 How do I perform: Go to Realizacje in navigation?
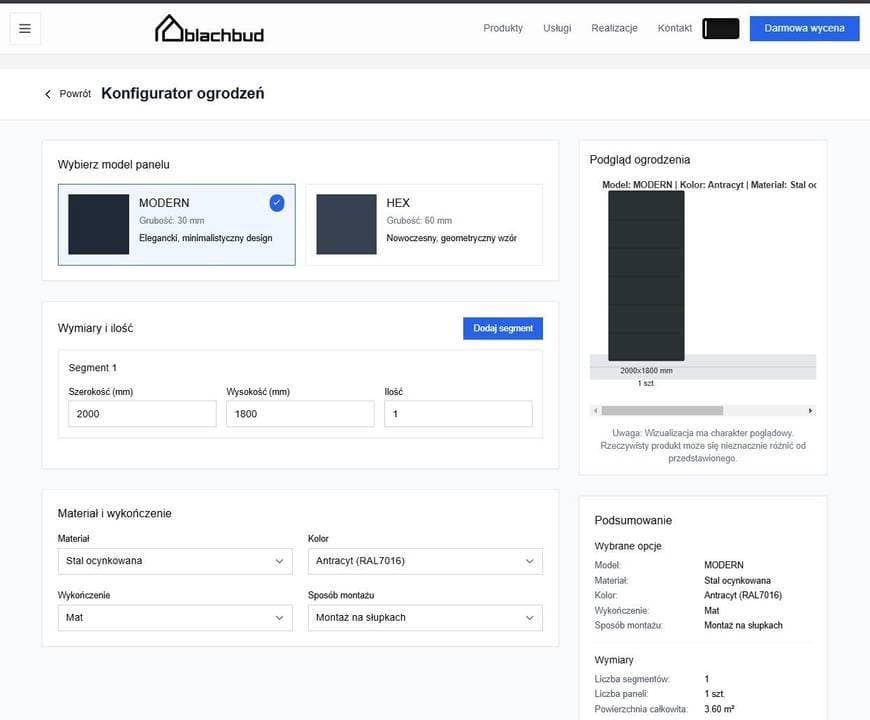(614, 28)
